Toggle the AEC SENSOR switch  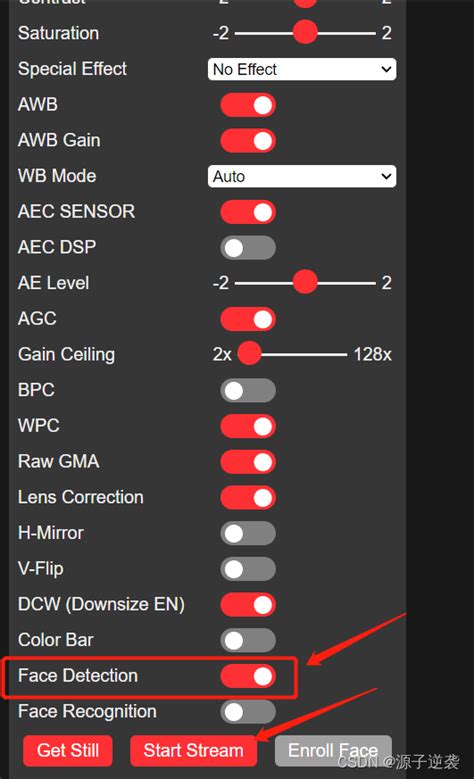point(248,212)
